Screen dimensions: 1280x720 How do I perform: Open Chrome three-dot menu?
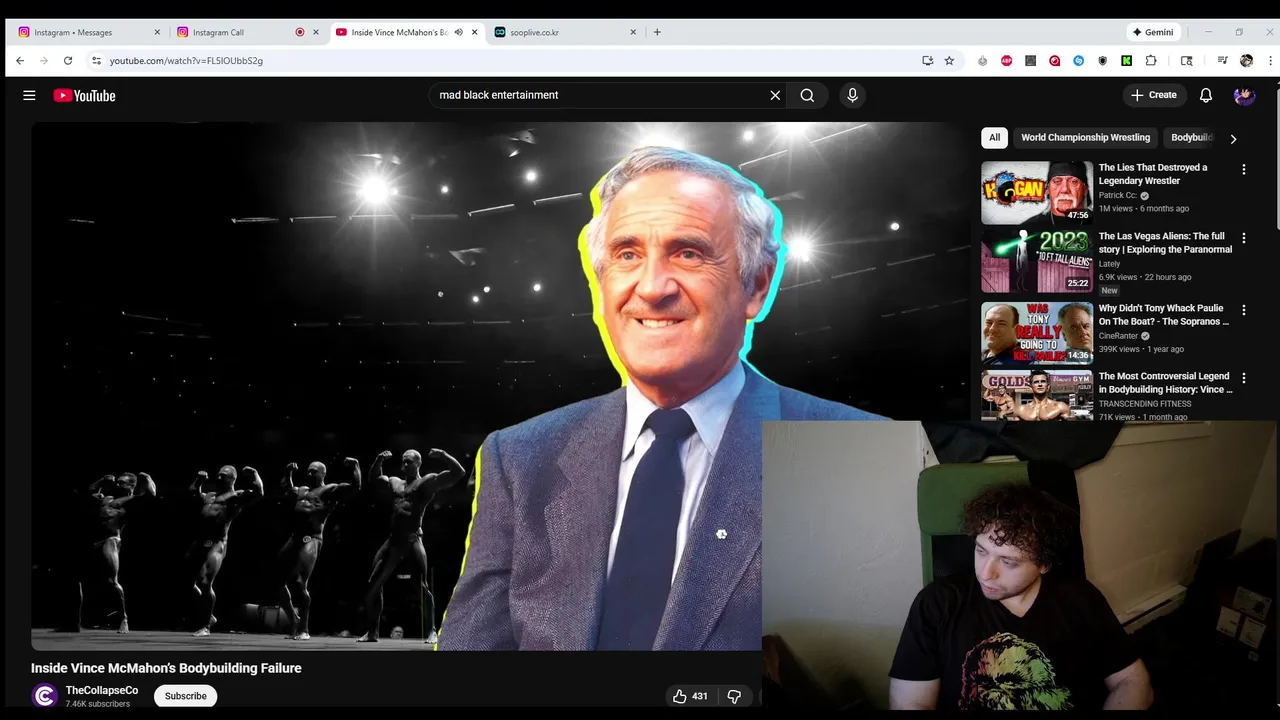point(1270,60)
